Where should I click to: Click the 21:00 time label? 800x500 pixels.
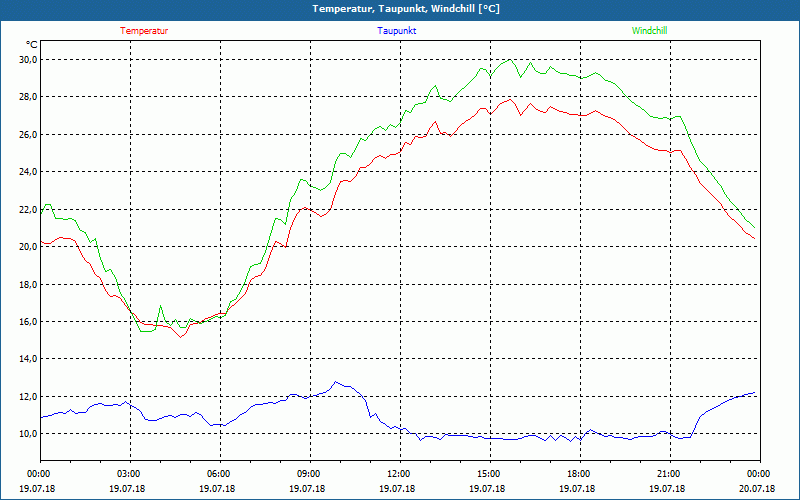670,474
